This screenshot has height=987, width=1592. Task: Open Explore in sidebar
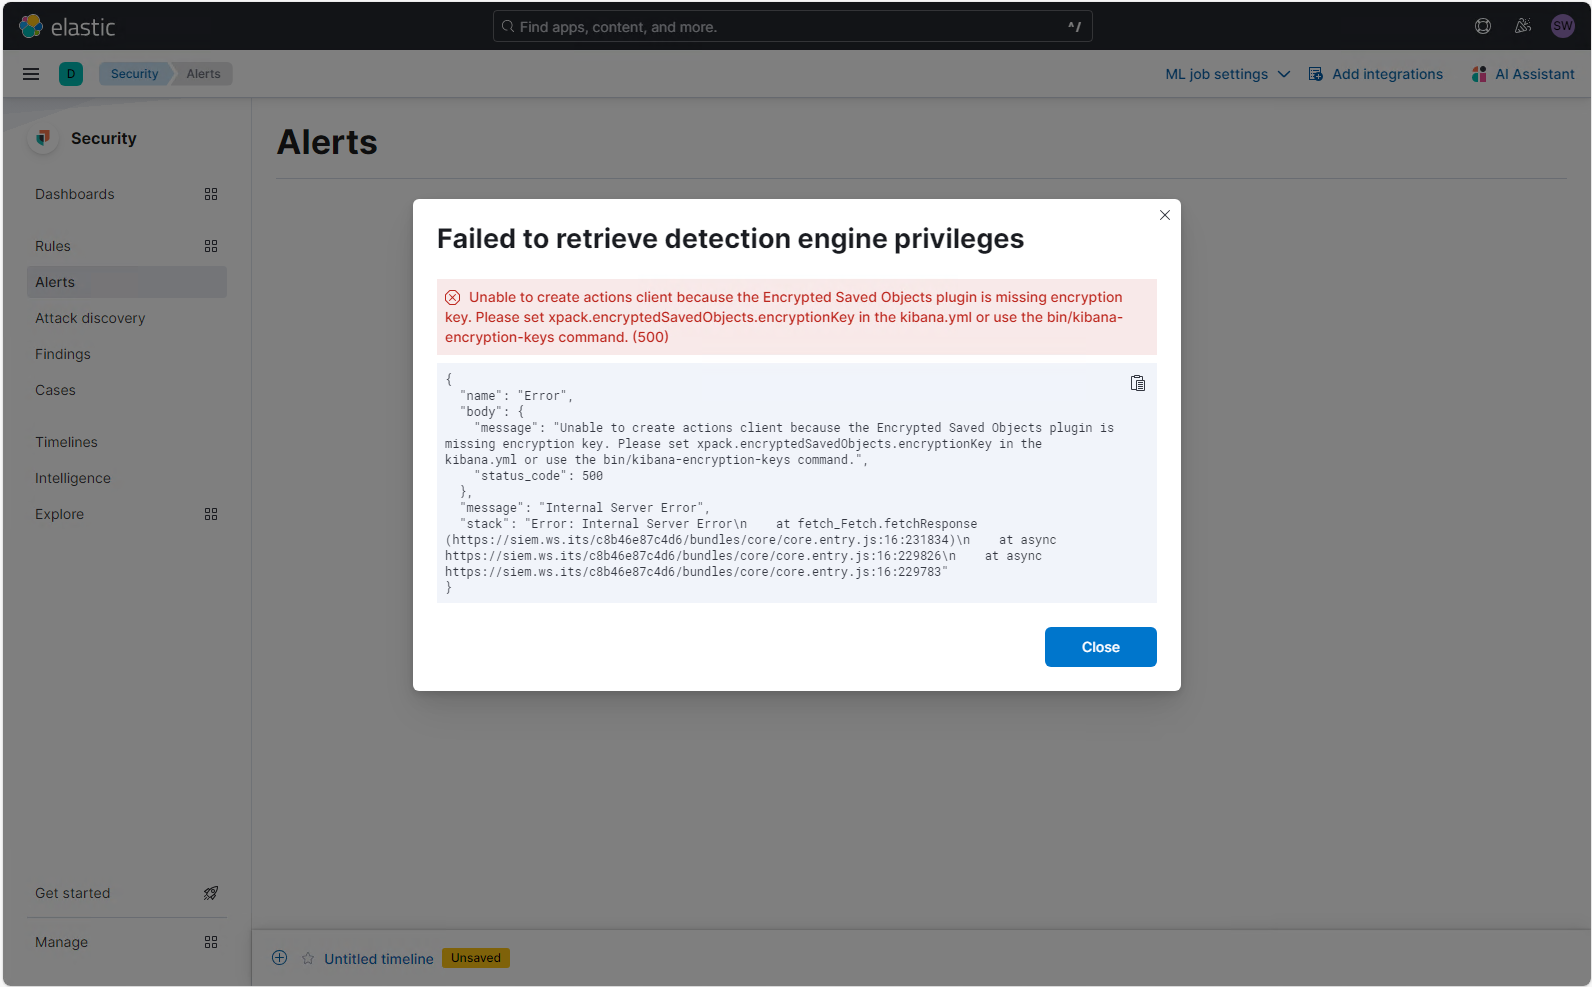[x=60, y=514]
